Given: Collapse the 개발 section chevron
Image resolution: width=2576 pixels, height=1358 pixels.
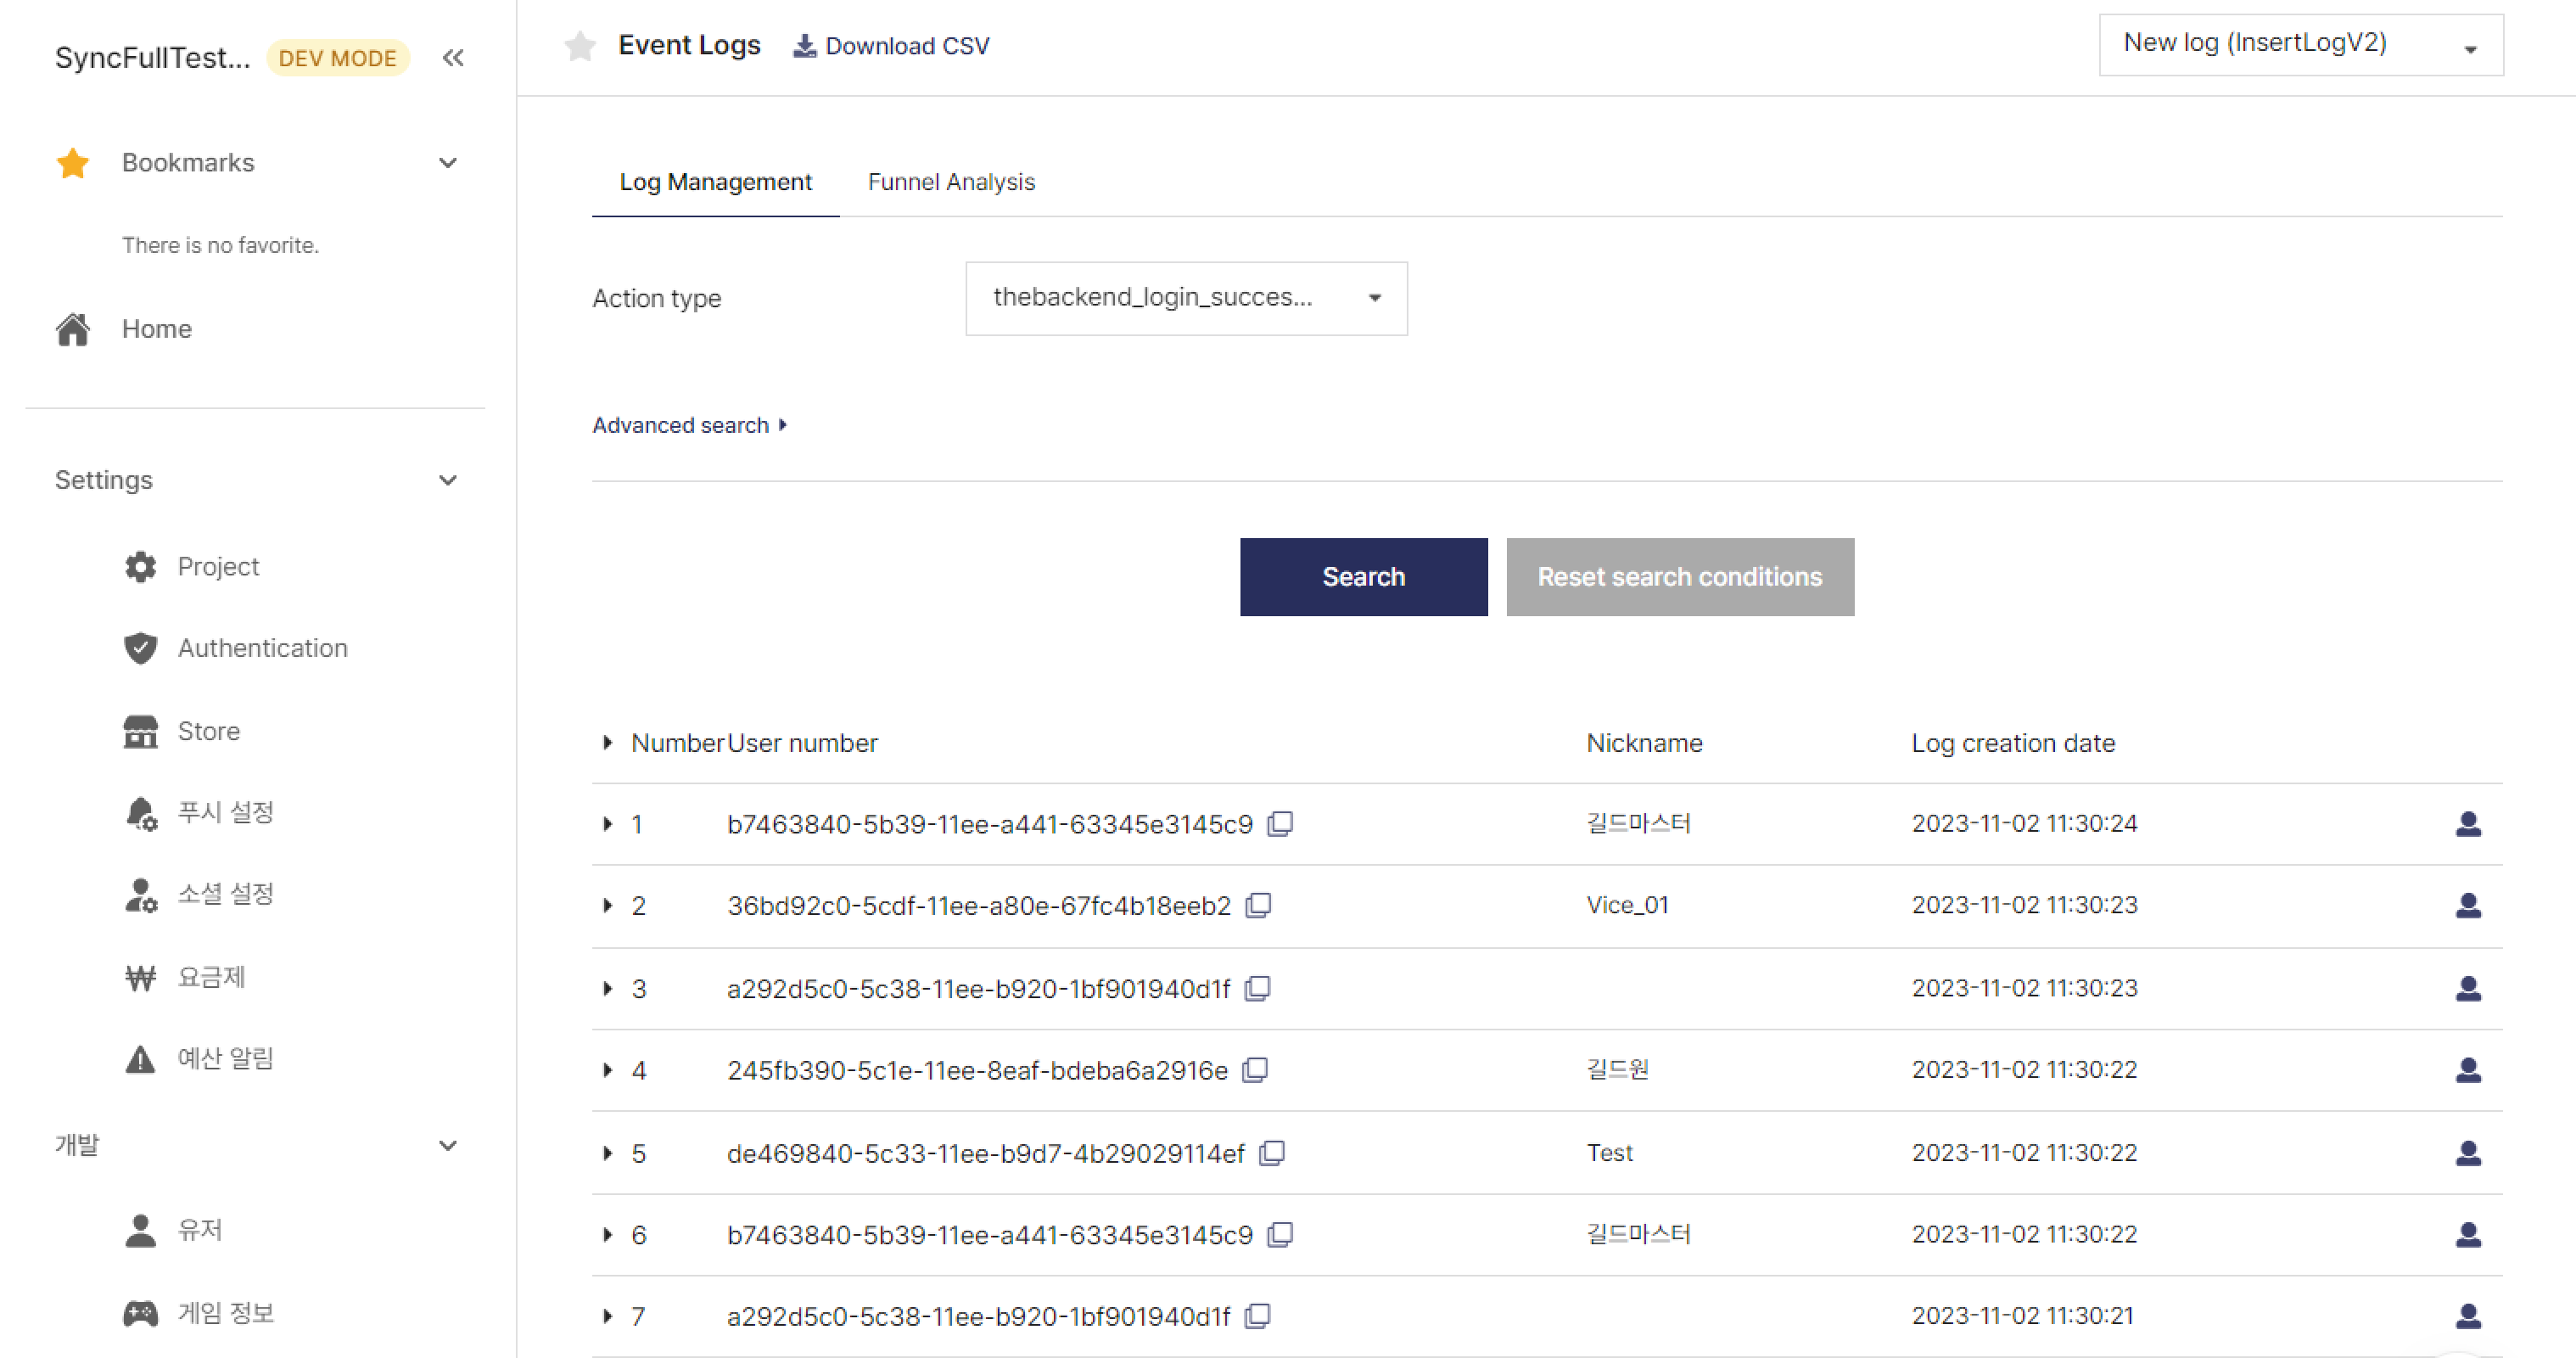Looking at the screenshot, I should (448, 1146).
